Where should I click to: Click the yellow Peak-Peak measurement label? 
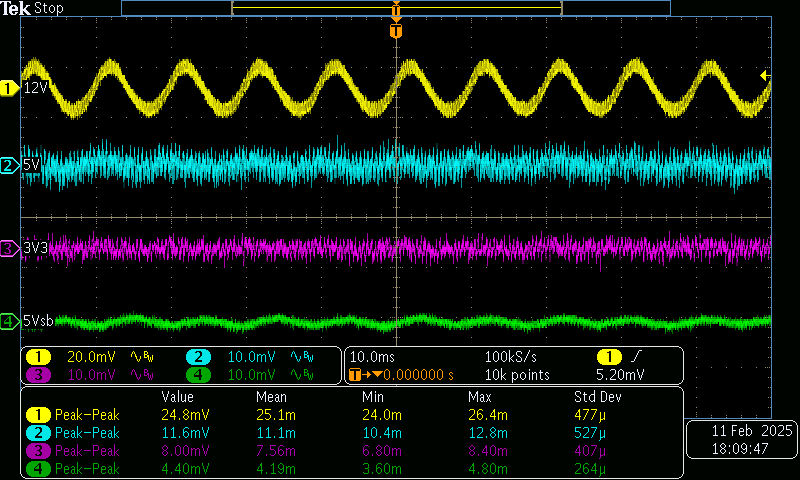pos(87,415)
